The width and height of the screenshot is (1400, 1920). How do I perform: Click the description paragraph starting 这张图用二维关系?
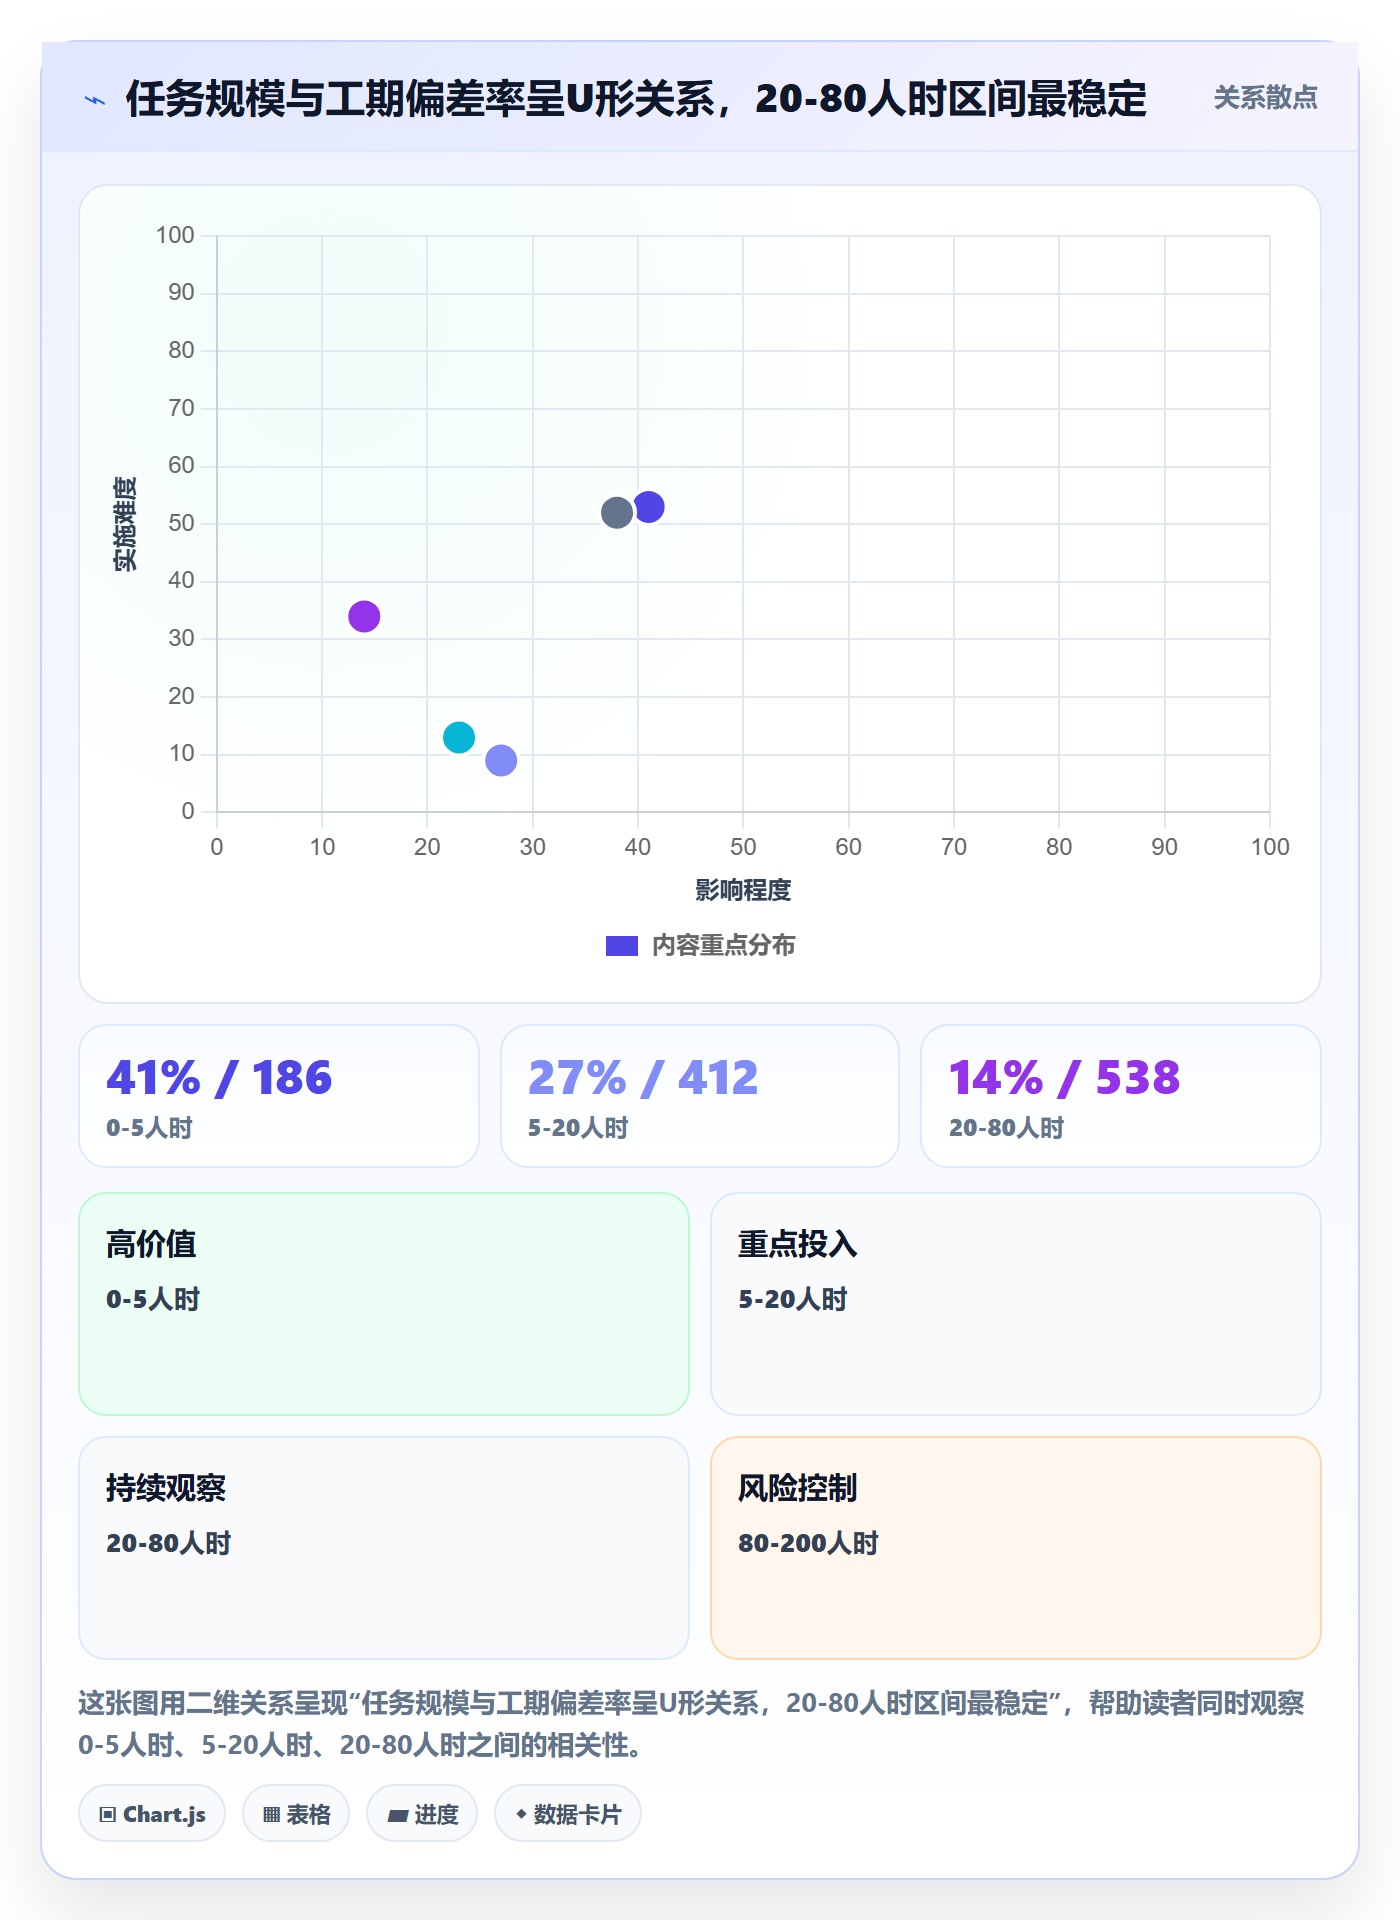[x=692, y=1724]
